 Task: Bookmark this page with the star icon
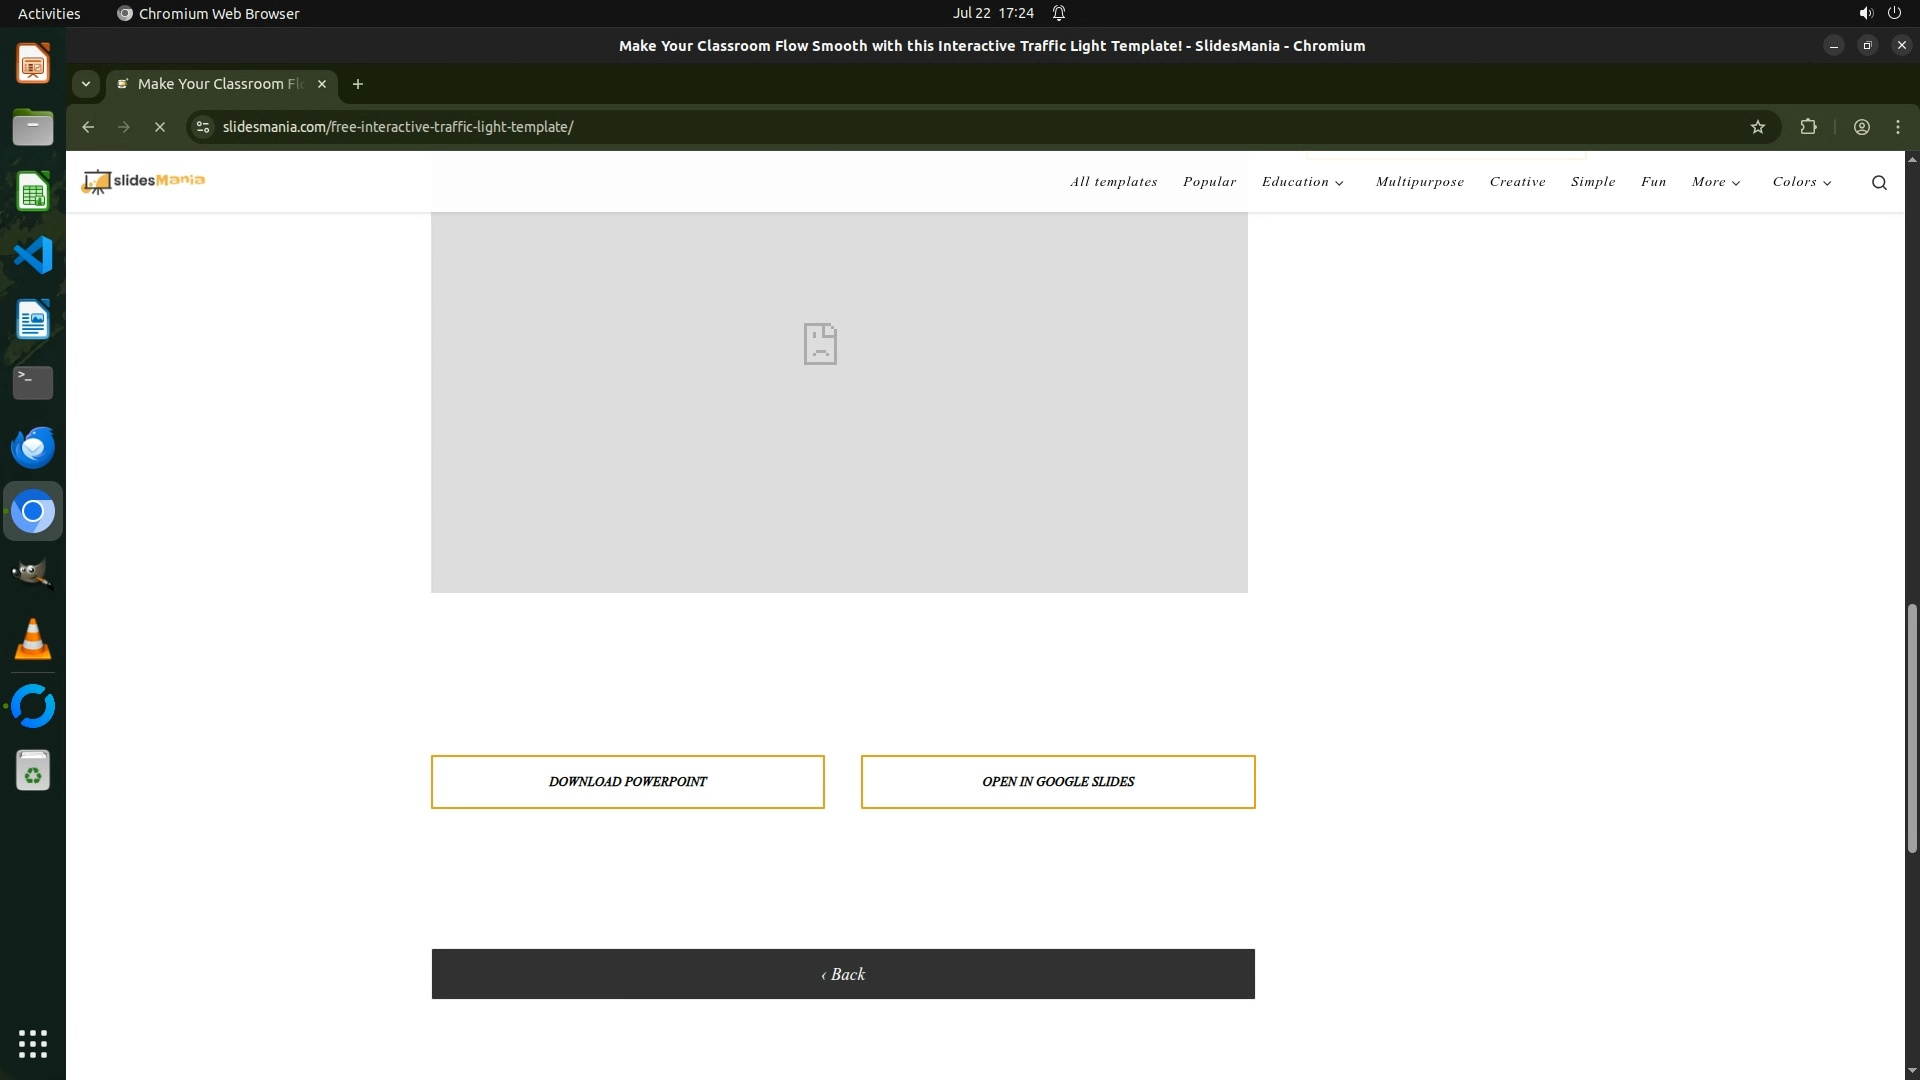1758,127
